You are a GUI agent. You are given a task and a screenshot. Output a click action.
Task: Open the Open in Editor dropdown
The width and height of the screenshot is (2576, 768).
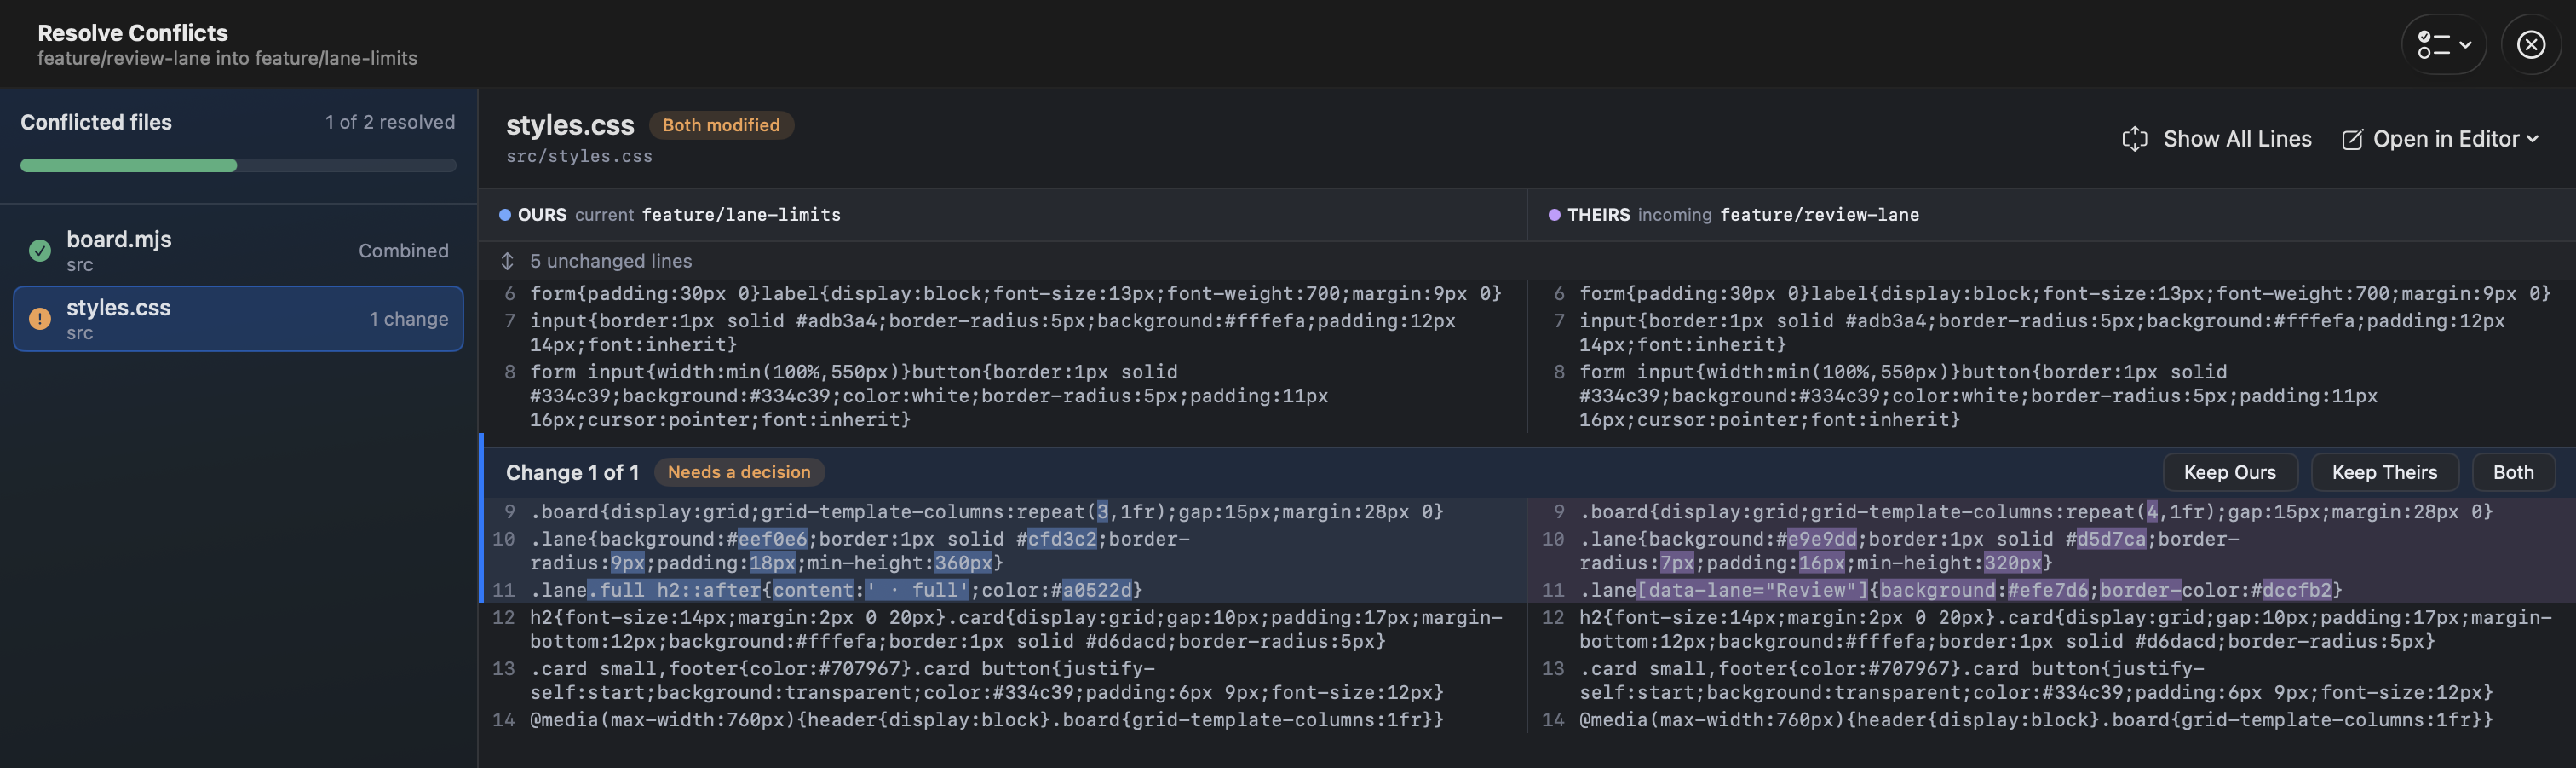pos(2440,139)
